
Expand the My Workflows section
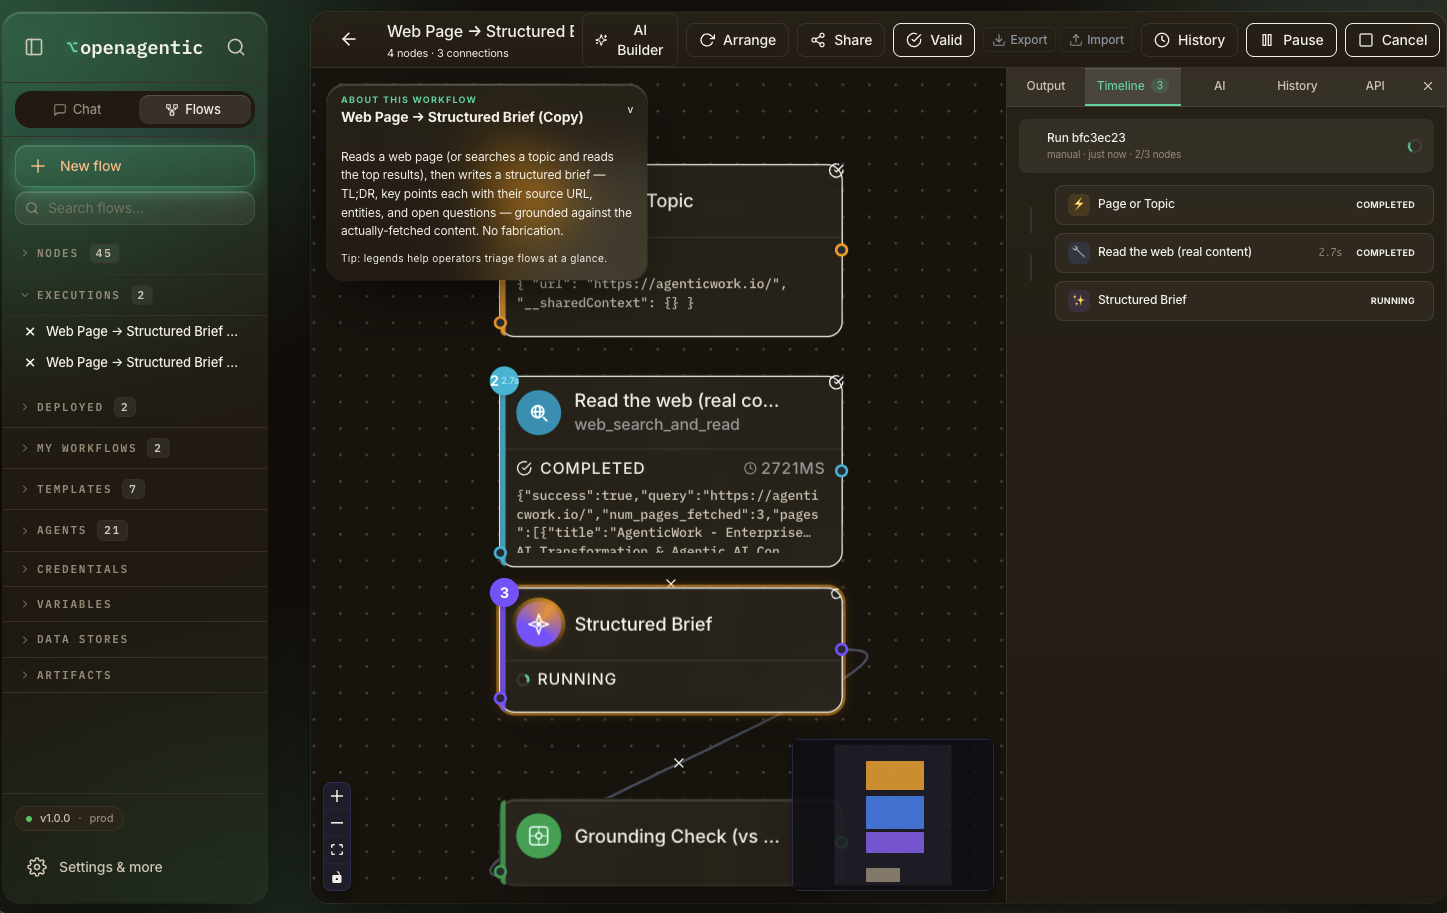135,448
